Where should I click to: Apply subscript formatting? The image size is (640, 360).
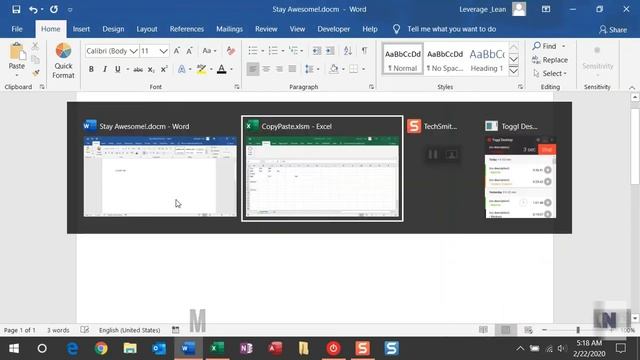(151, 69)
